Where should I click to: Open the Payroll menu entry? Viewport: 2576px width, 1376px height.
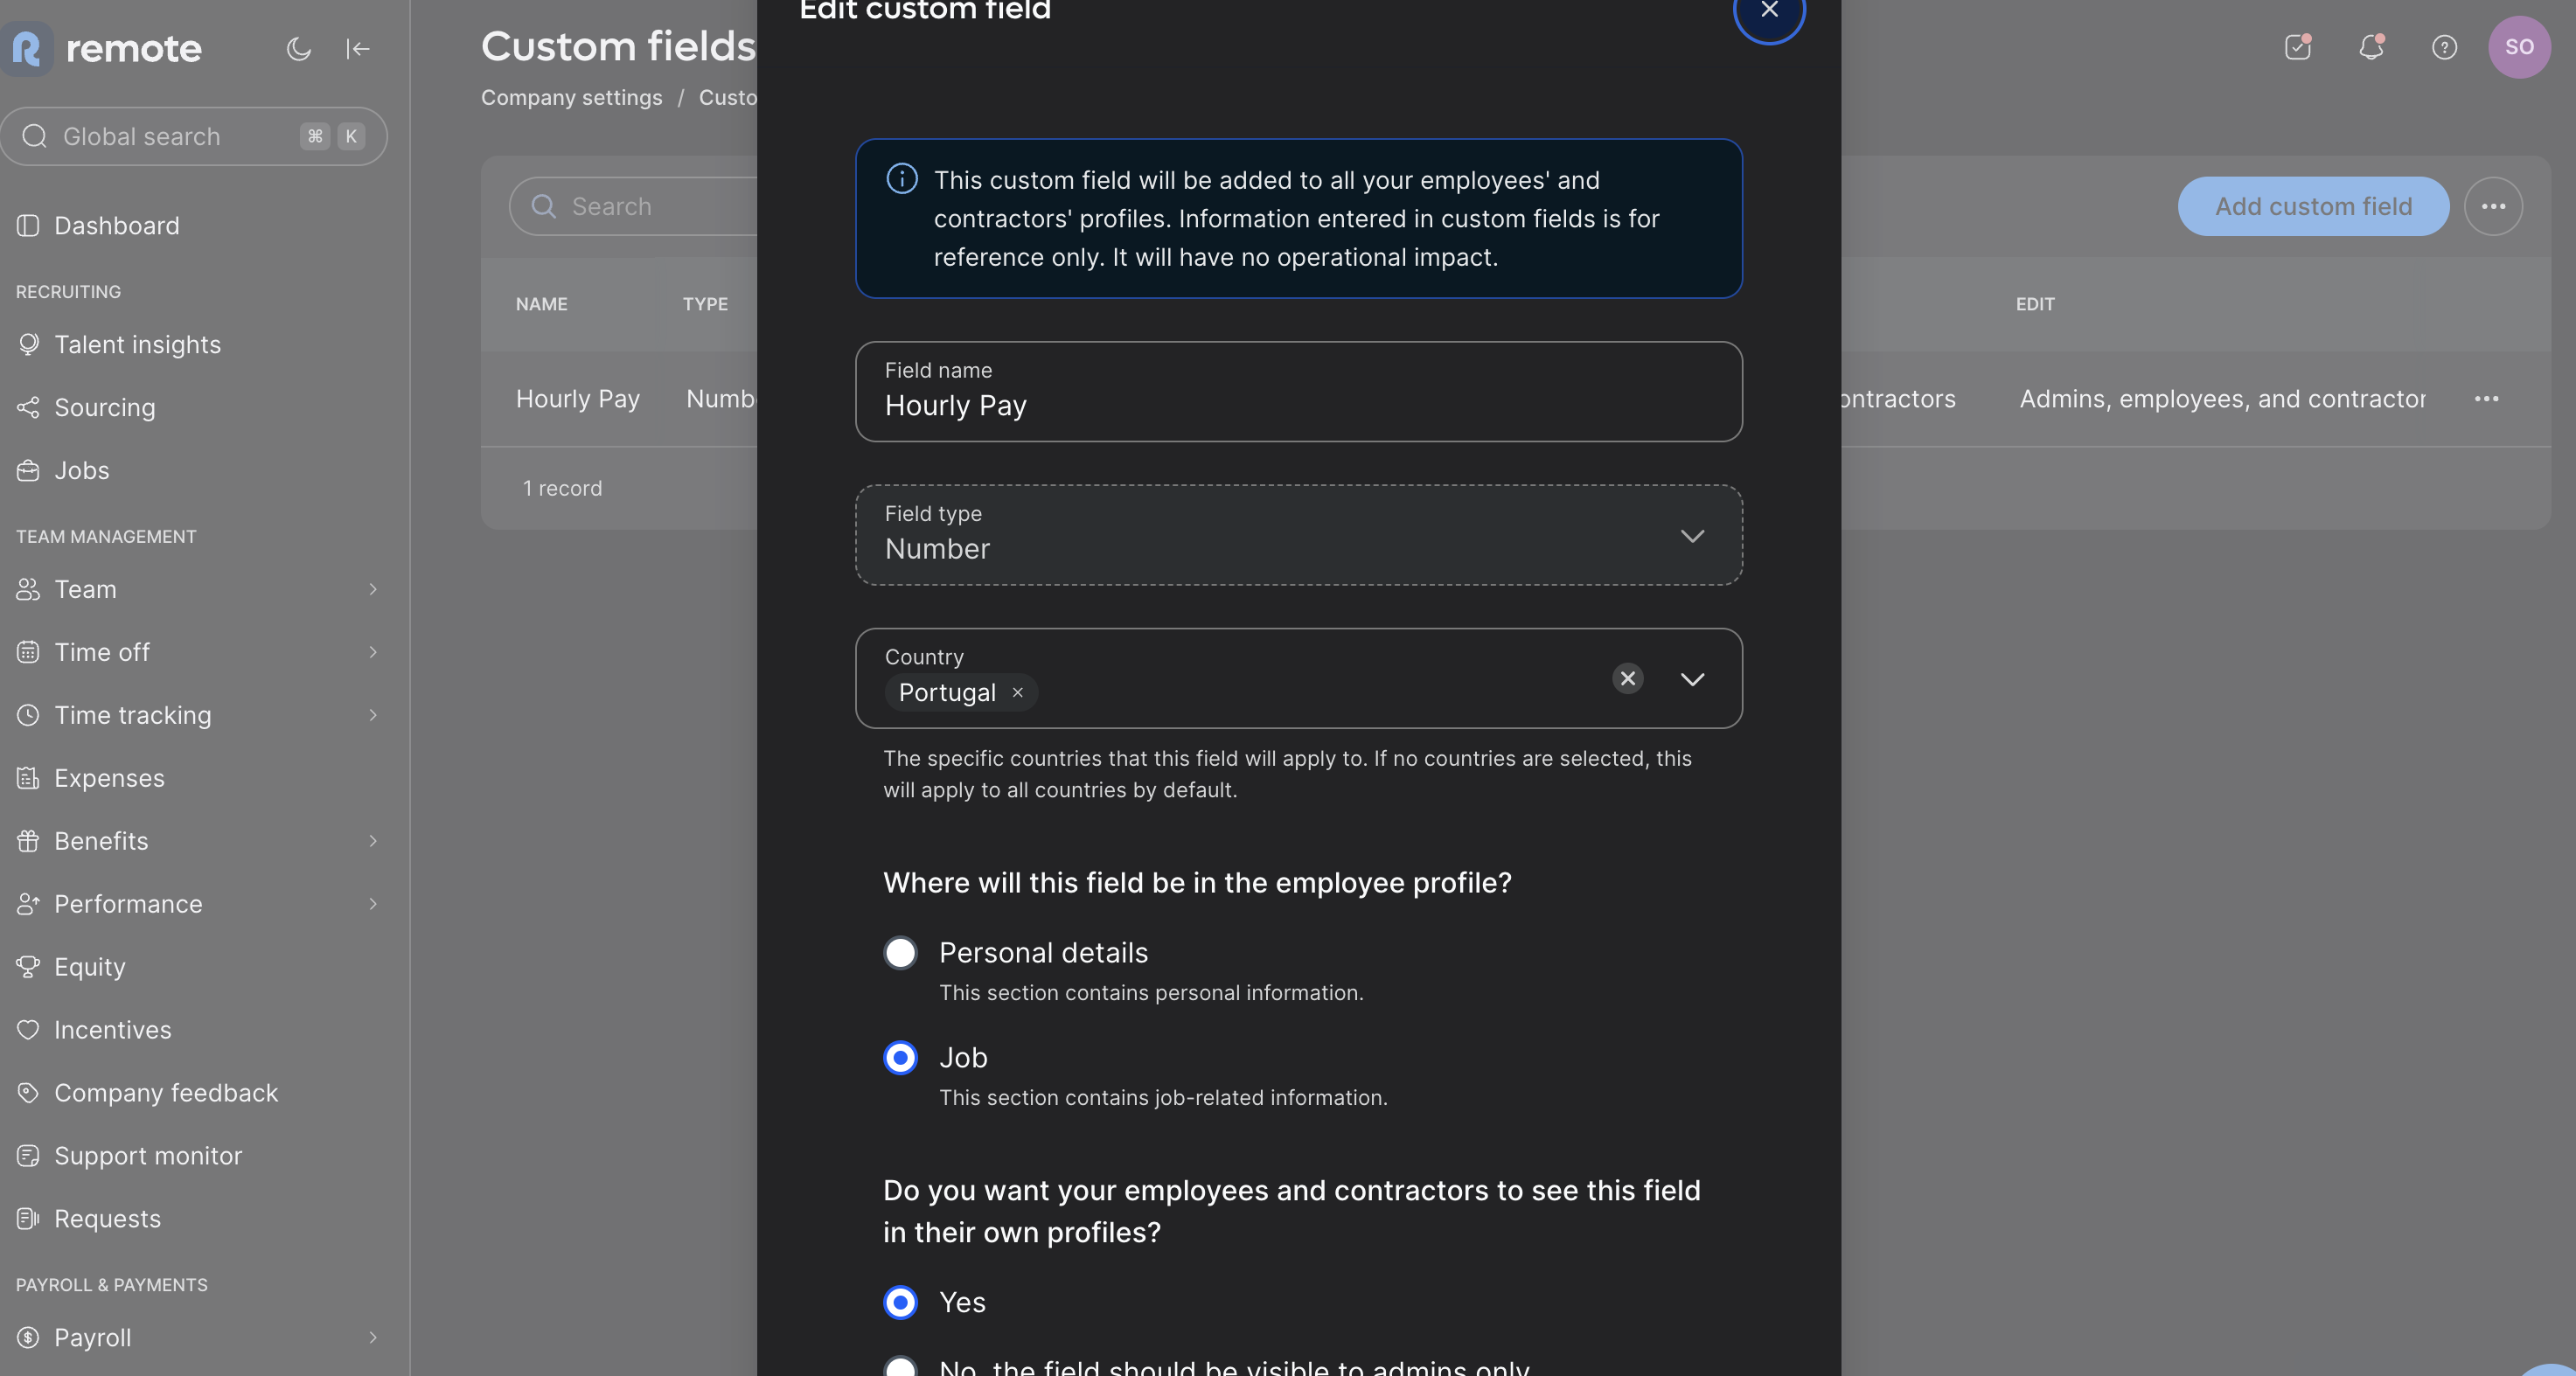(x=92, y=1337)
